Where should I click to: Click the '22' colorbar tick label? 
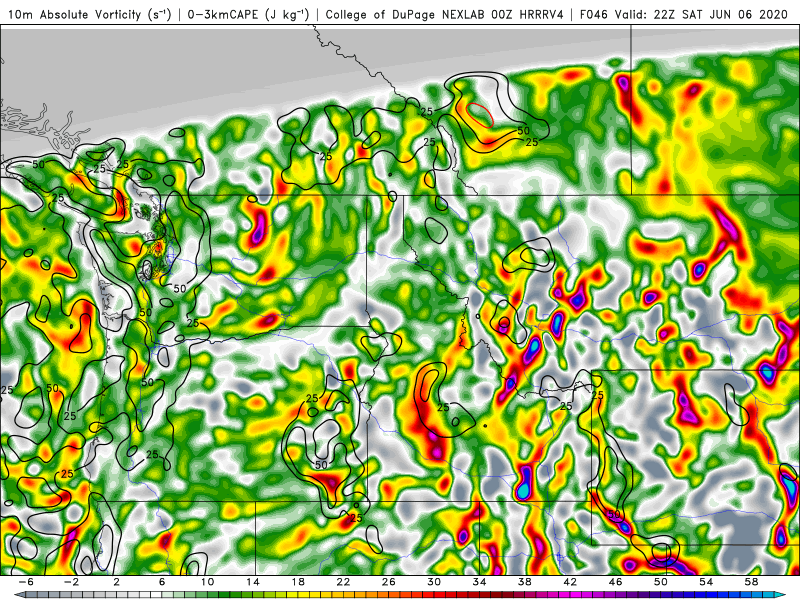coord(343,582)
